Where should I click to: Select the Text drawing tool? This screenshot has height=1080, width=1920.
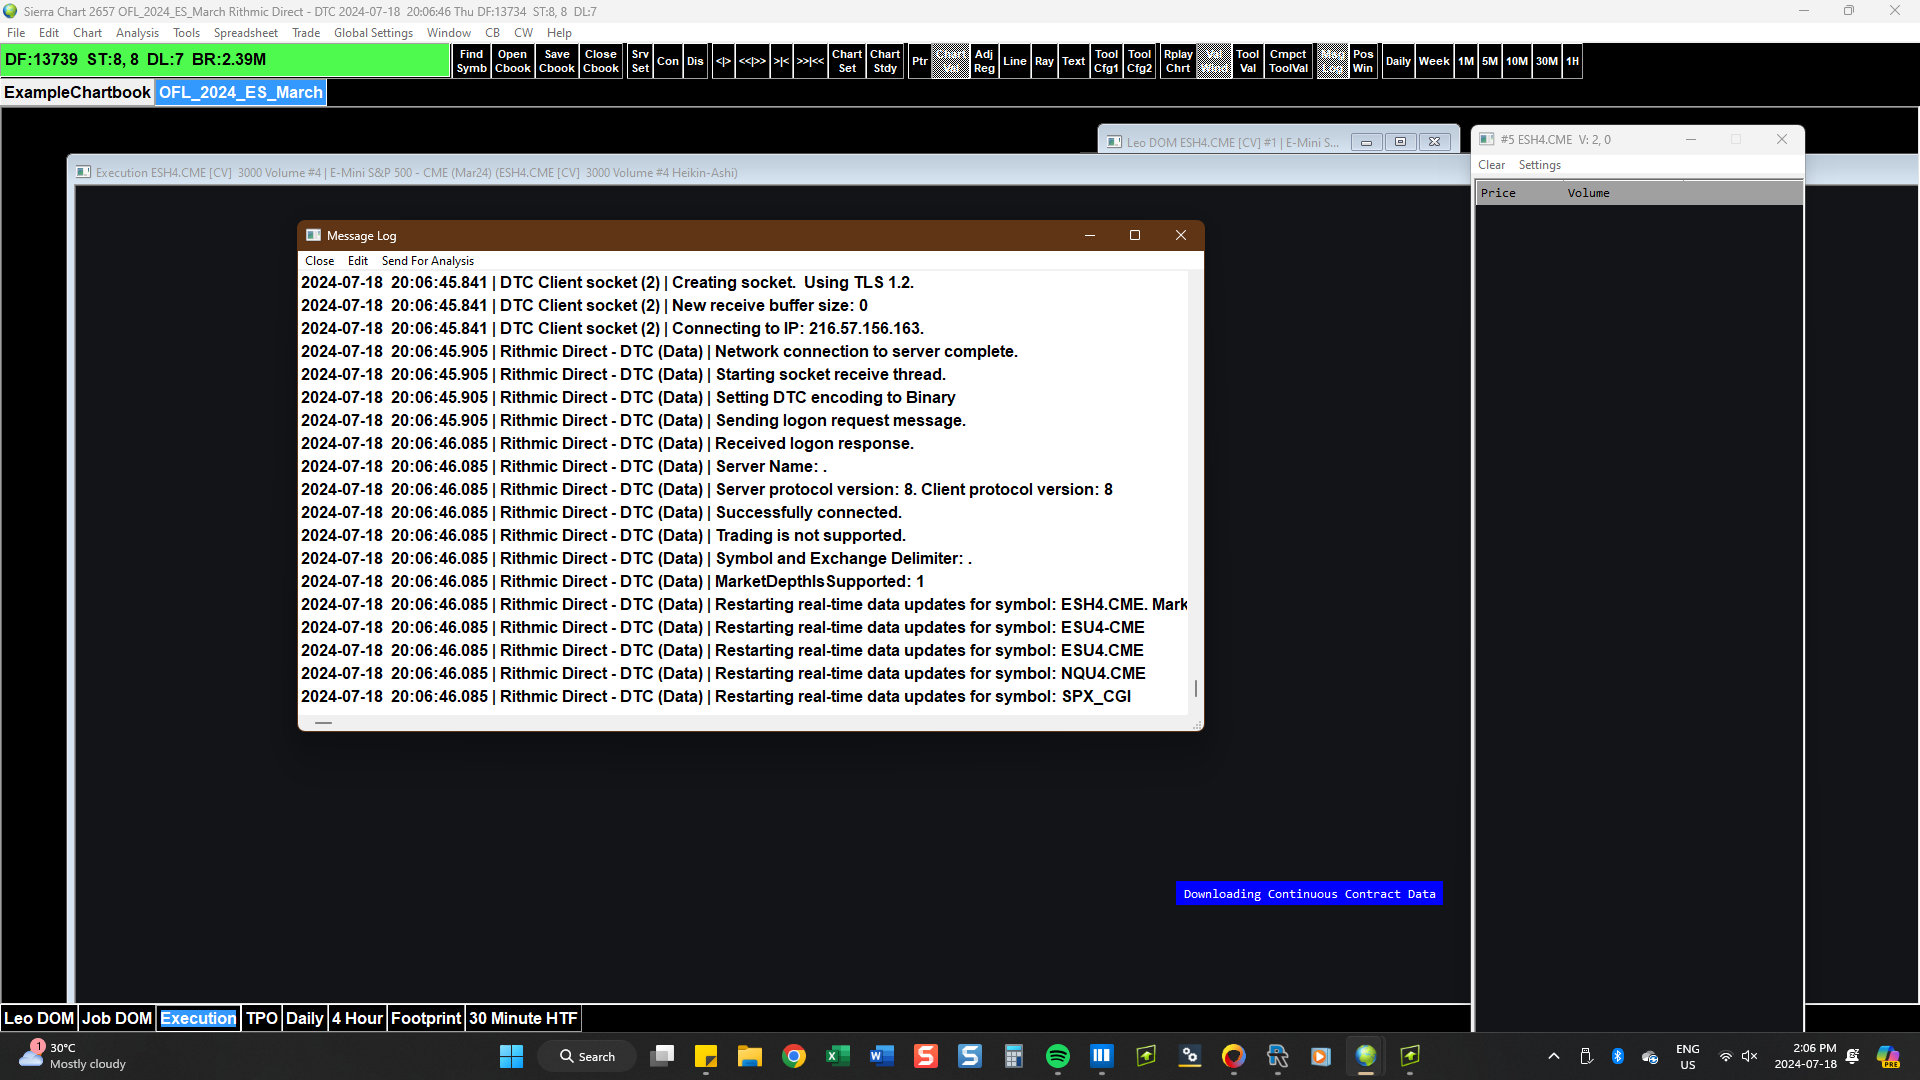tap(1073, 61)
